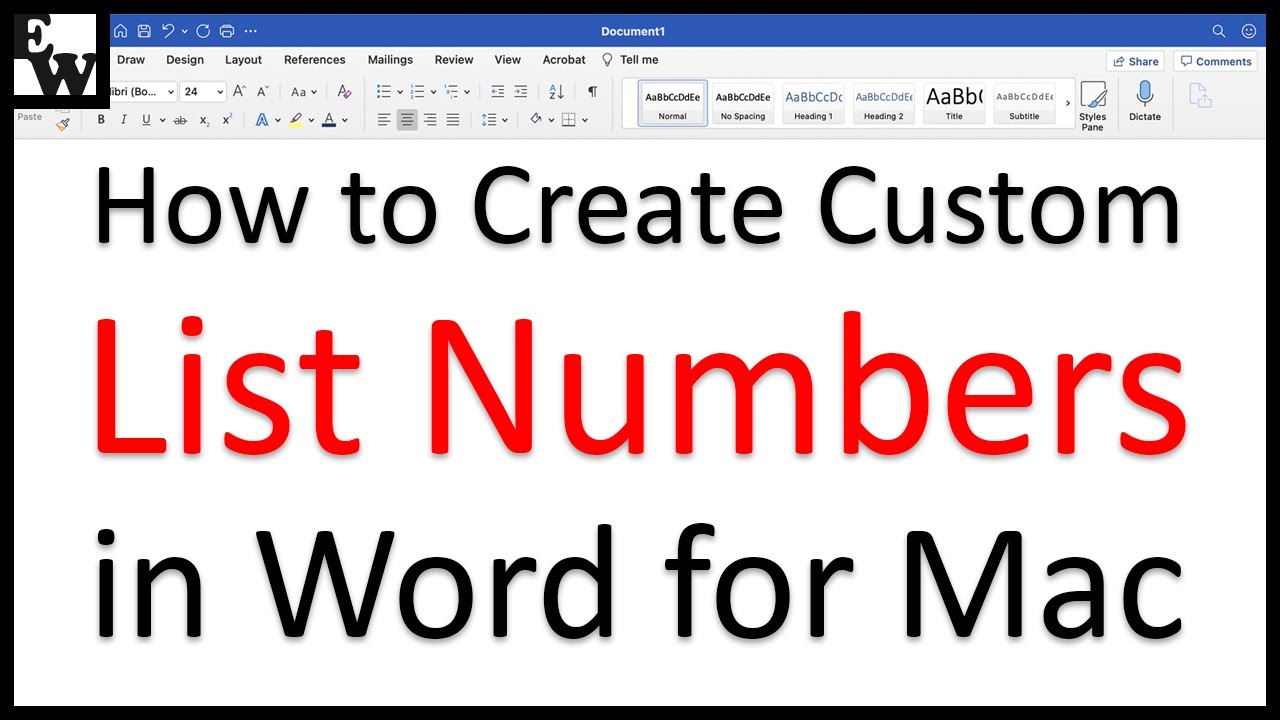The height and width of the screenshot is (720, 1280).
Task: Open the undo history dropdown arrow
Action: point(184,32)
